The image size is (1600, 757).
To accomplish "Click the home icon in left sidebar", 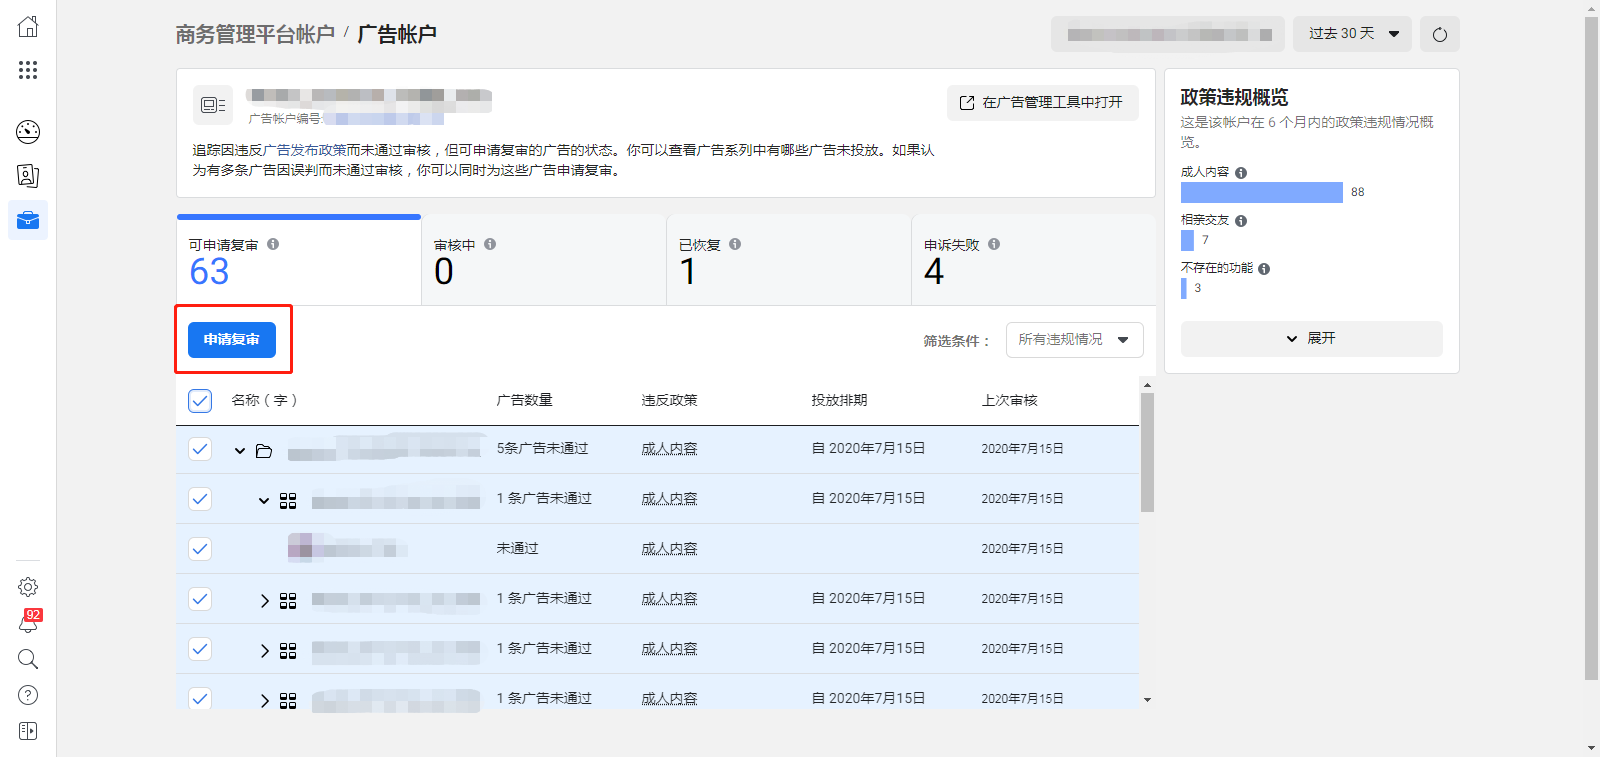I will (x=28, y=27).
